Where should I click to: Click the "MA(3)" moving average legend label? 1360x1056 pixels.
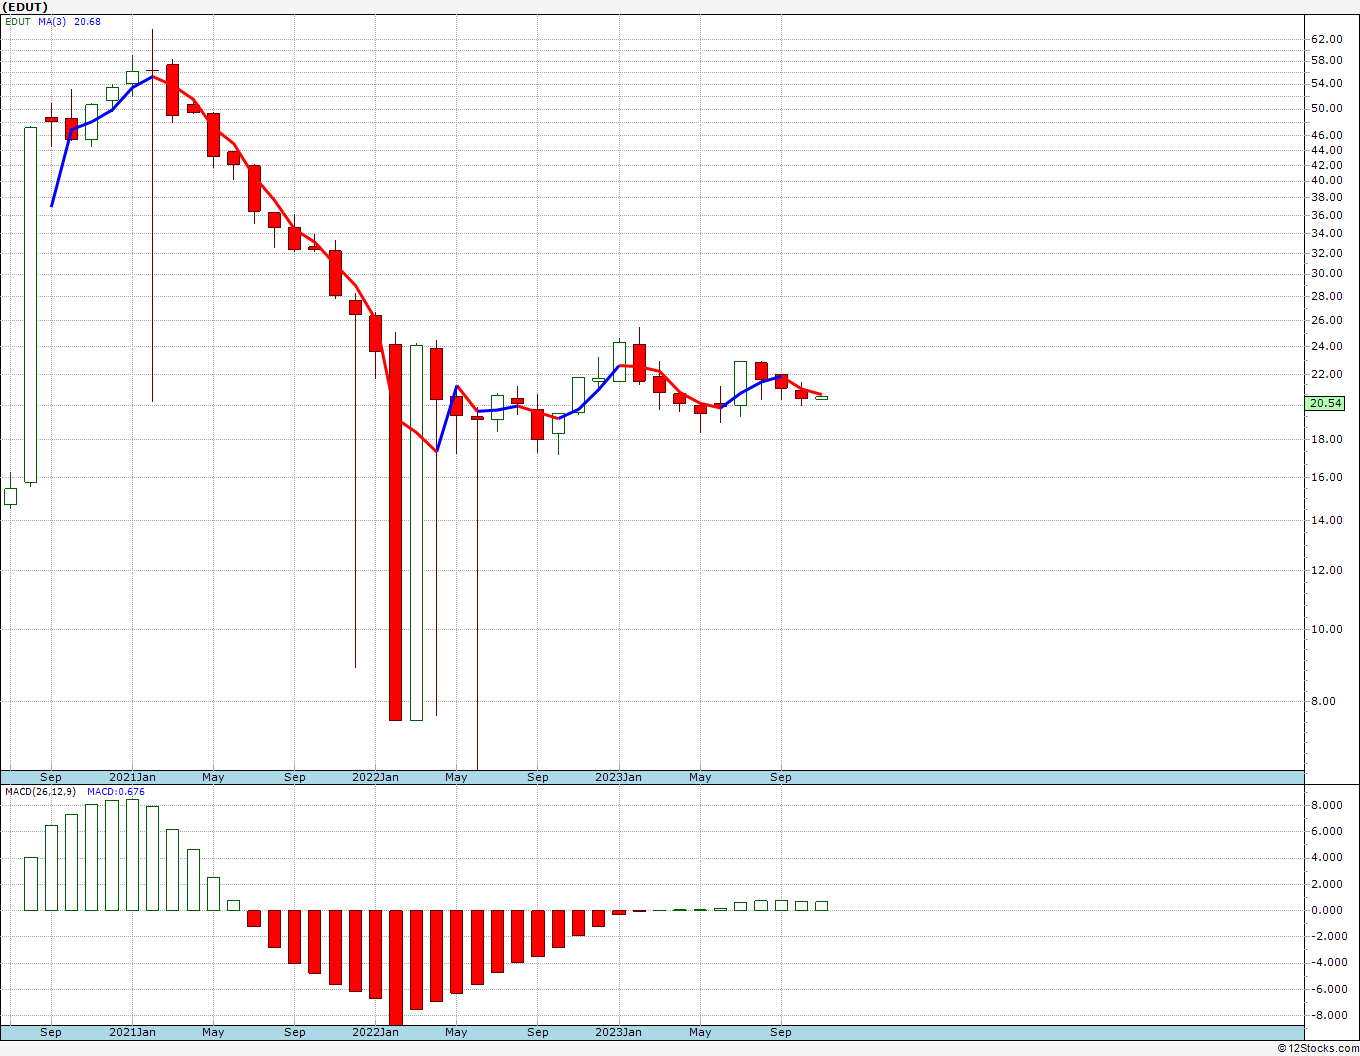tap(53, 22)
